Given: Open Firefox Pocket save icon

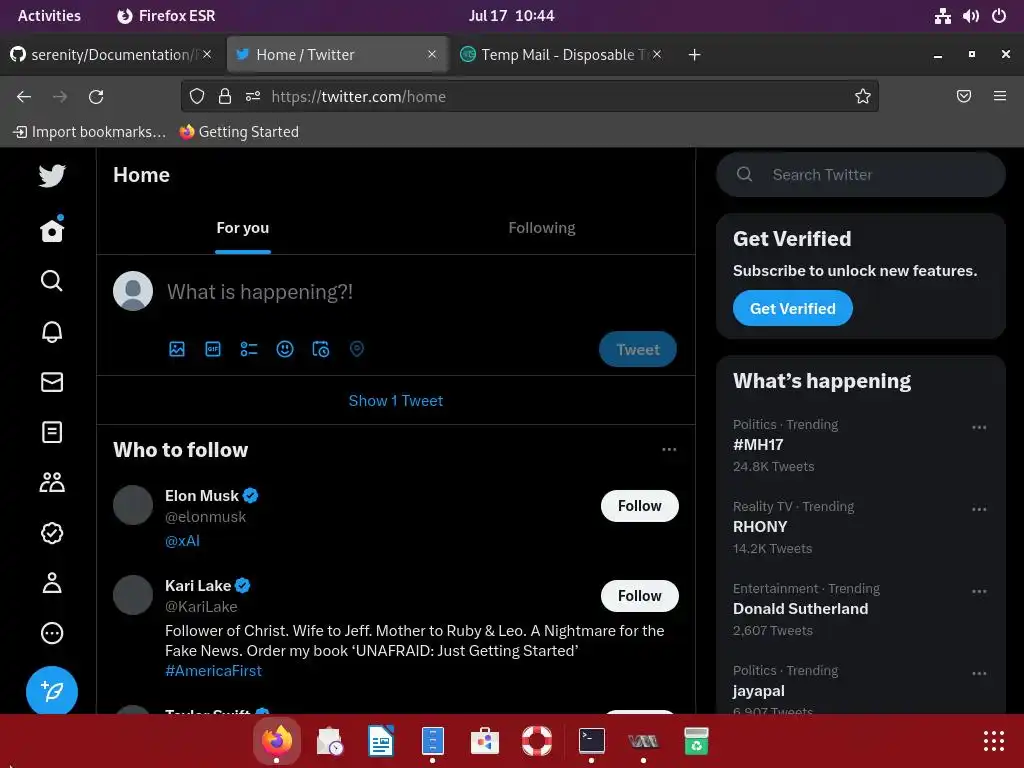Looking at the screenshot, I should (964, 97).
